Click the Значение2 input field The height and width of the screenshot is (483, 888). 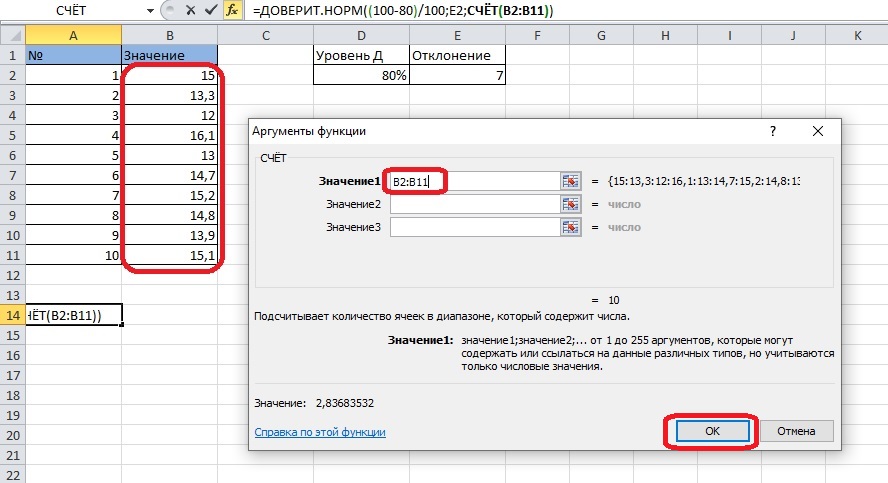pos(475,204)
